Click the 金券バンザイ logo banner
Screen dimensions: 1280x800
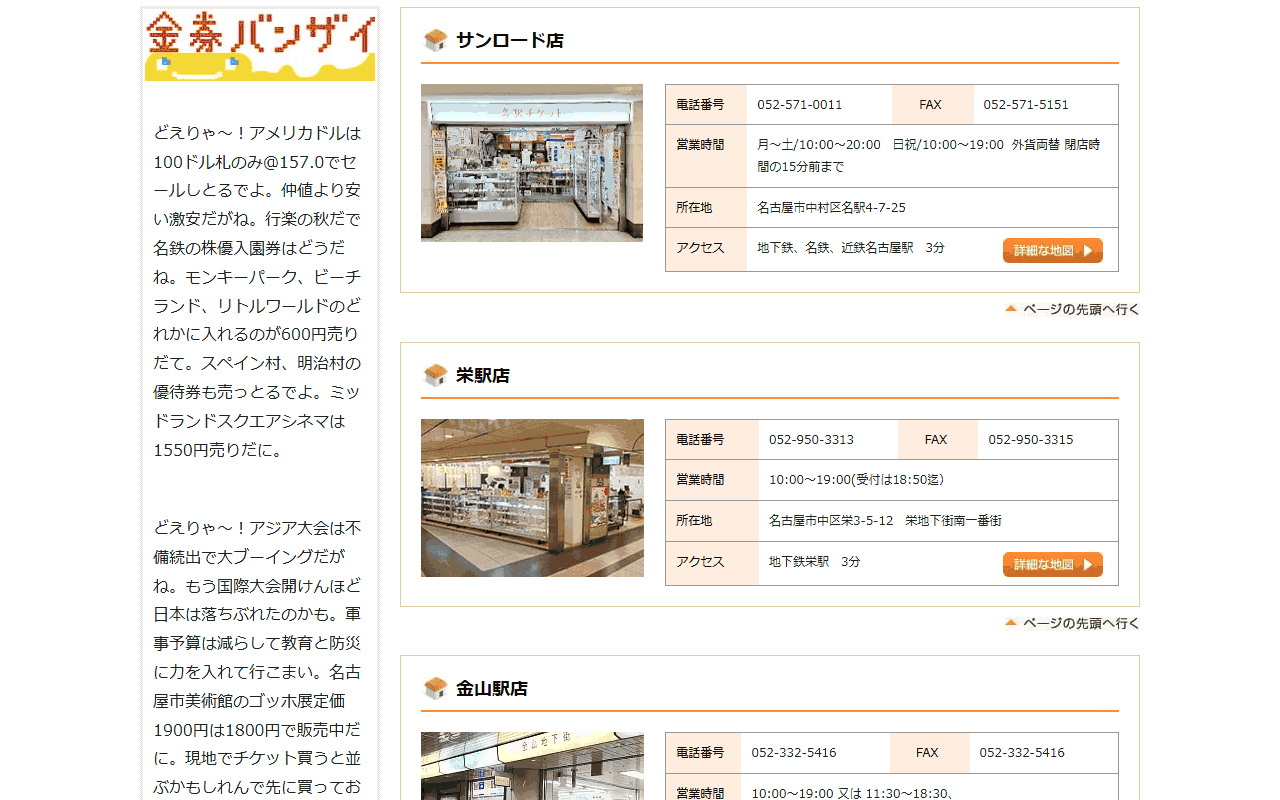pos(260,45)
